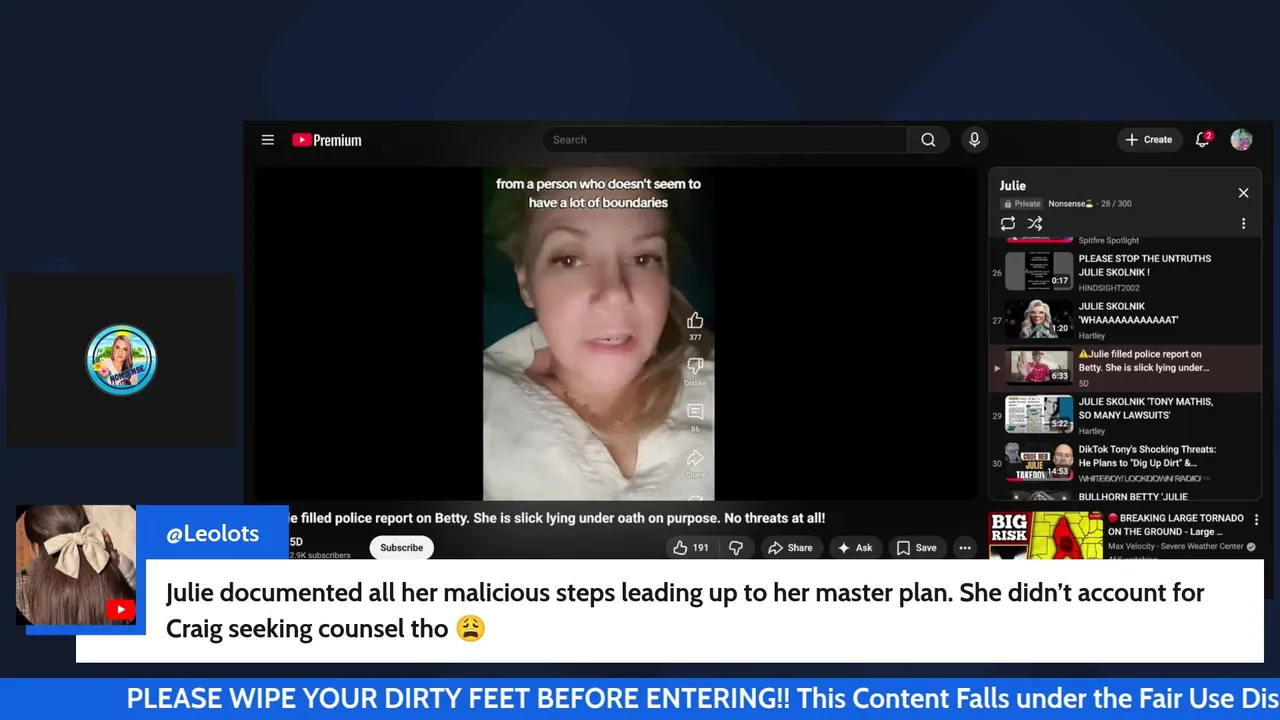The image size is (1280, 720).
Task: Click 'HINDSIGHT2002' channel name in playlist
Action: [1110, 288]
